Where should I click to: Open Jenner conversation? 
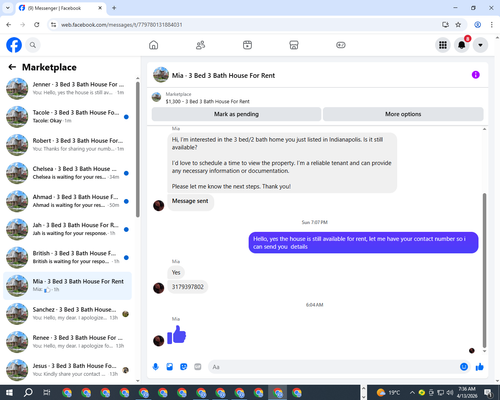click(x=67, y=89)
